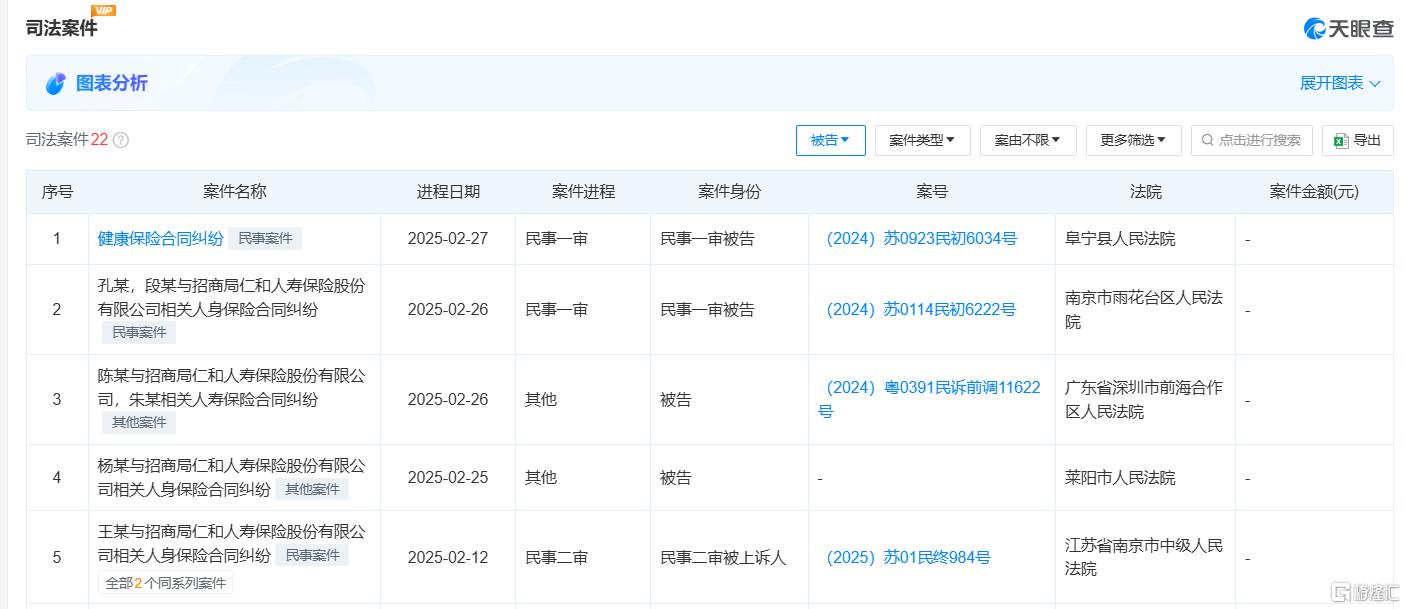Click the 导出 export button
1406x609 pixels.
pos(1358,140)
